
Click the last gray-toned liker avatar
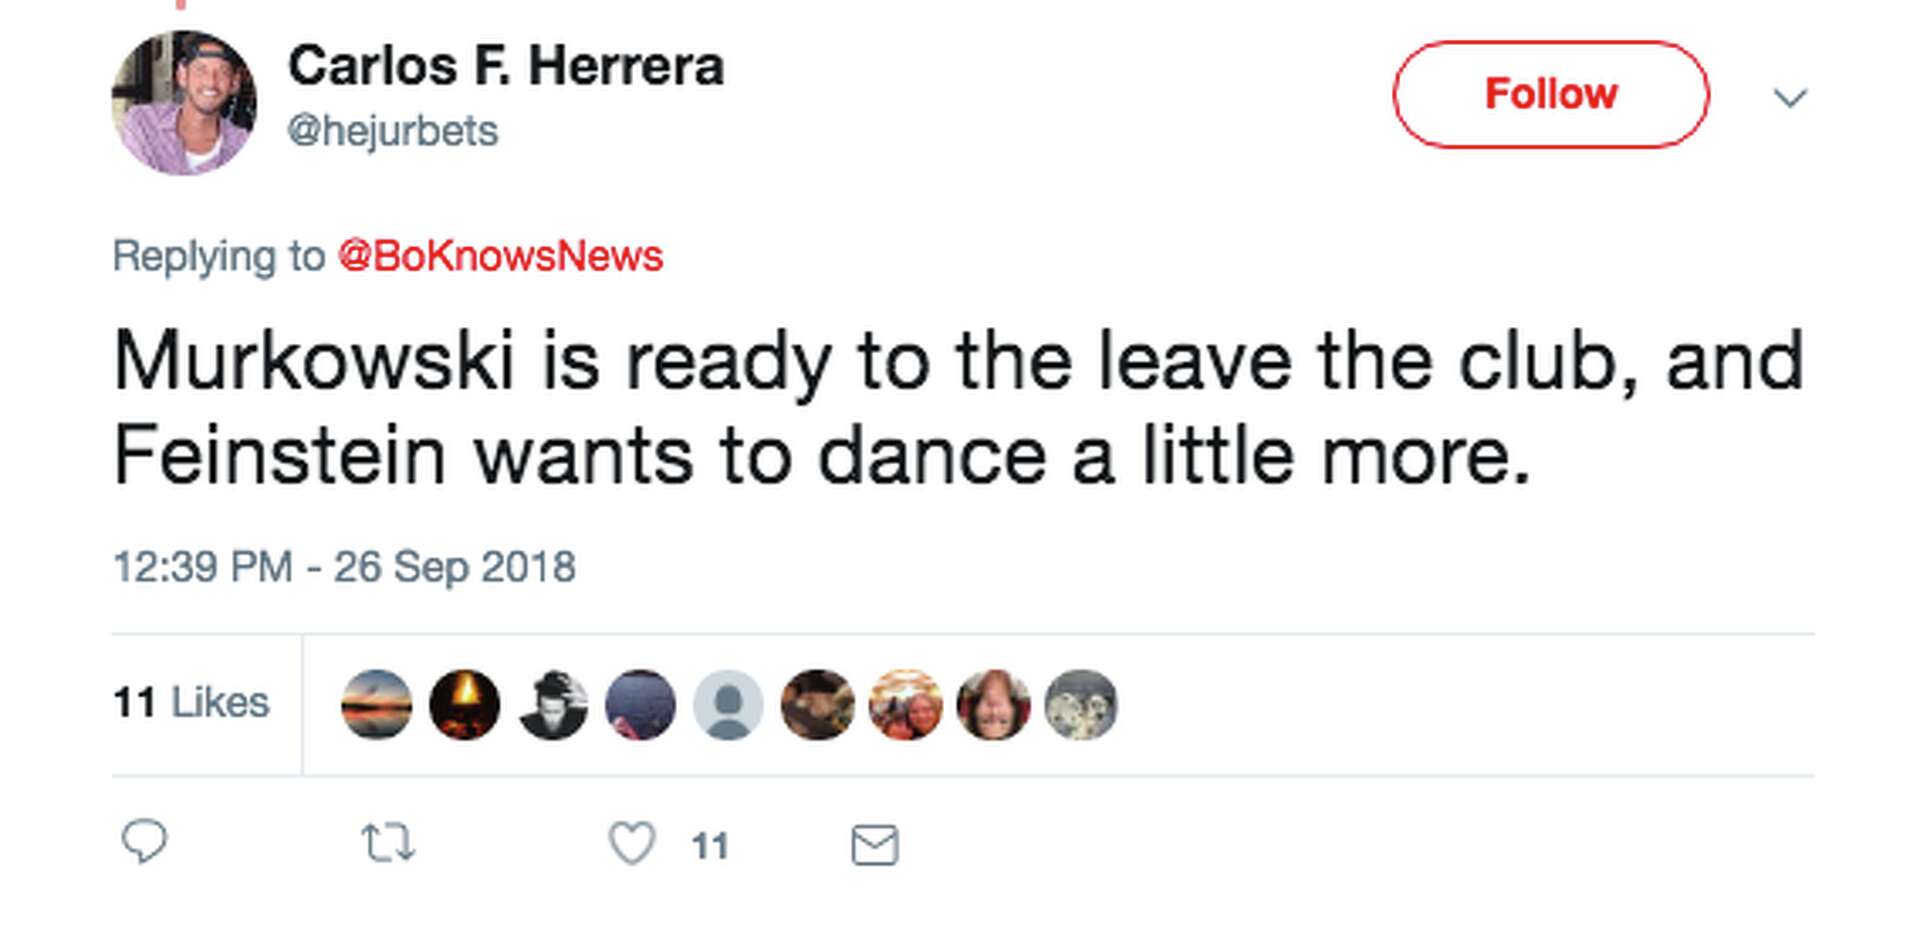[1081, 705]
